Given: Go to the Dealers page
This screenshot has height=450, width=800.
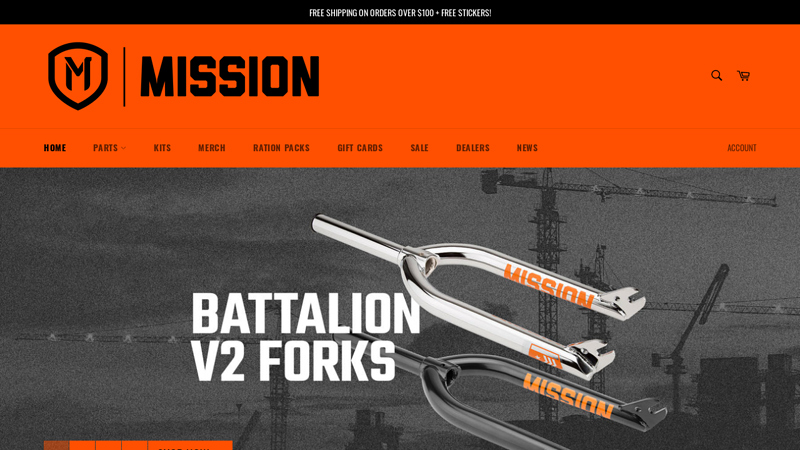Looking at the screenshot, I should pyautogui.click(x=473, y=148).
